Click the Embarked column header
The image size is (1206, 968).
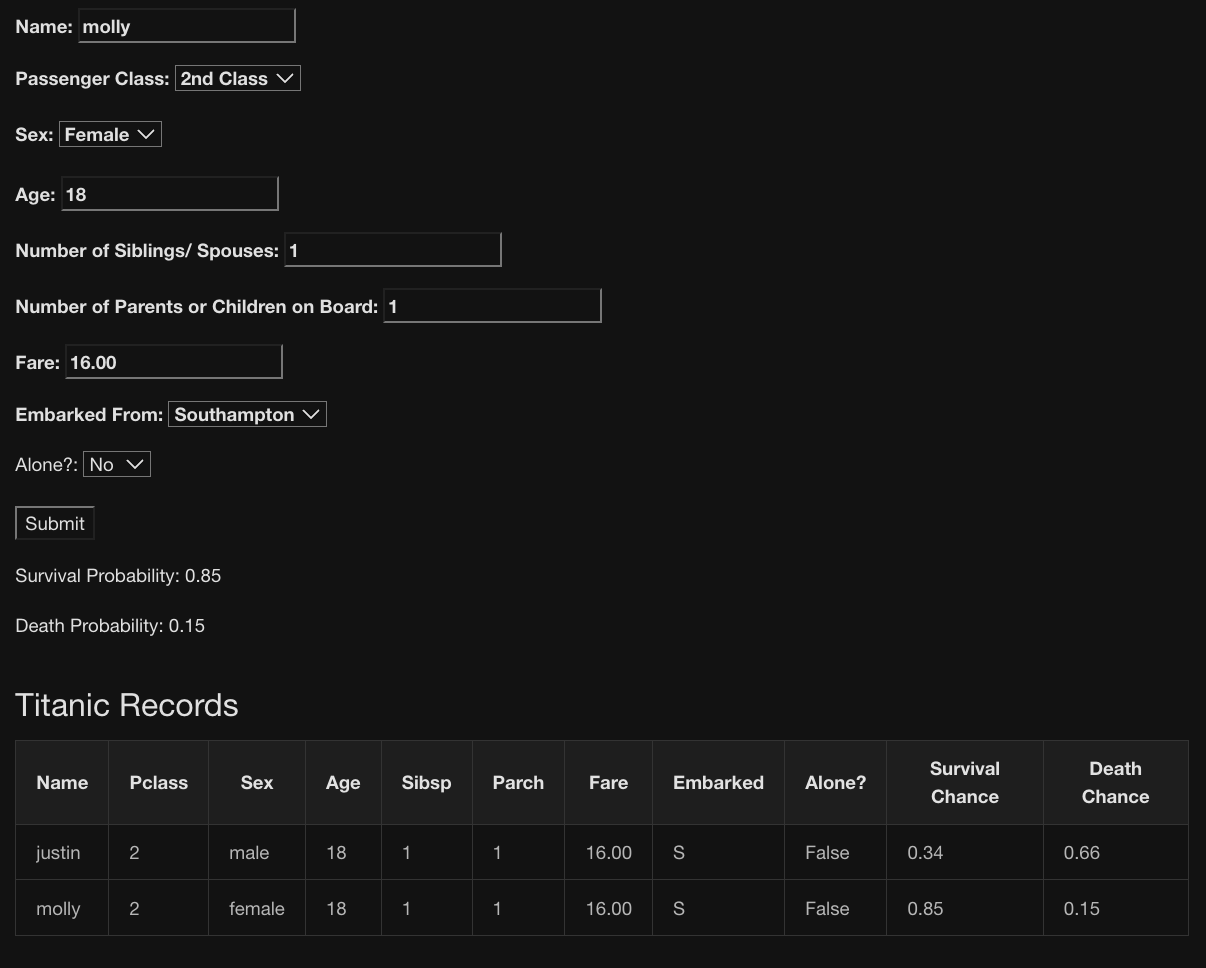click(718, 783)
